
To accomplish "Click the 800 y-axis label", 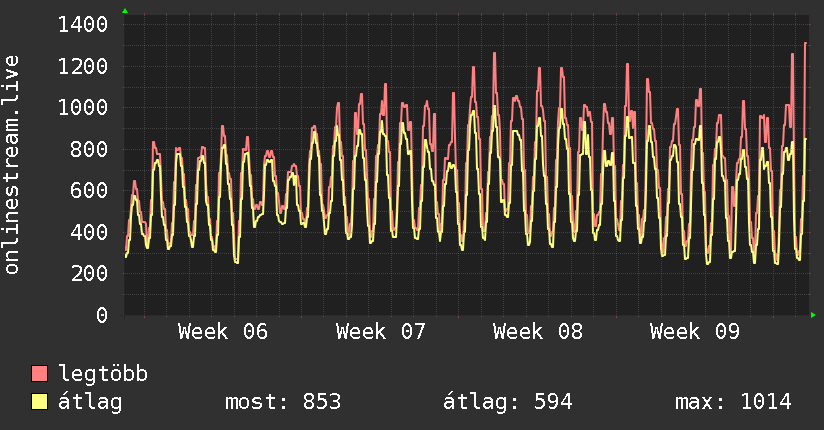I will (90, 150).
